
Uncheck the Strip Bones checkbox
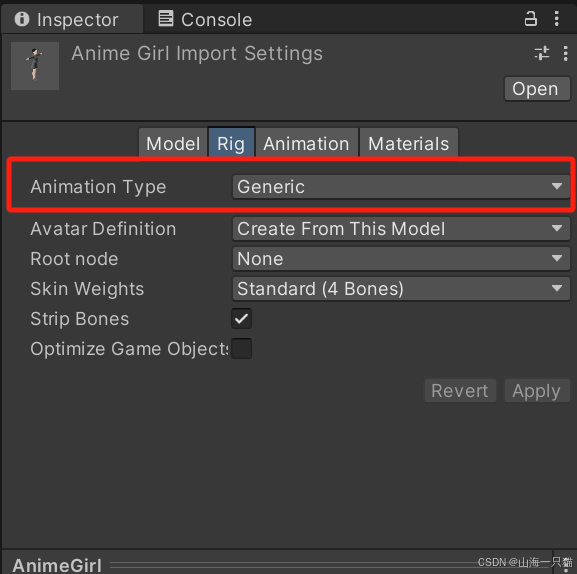click(x=241, y=319)
